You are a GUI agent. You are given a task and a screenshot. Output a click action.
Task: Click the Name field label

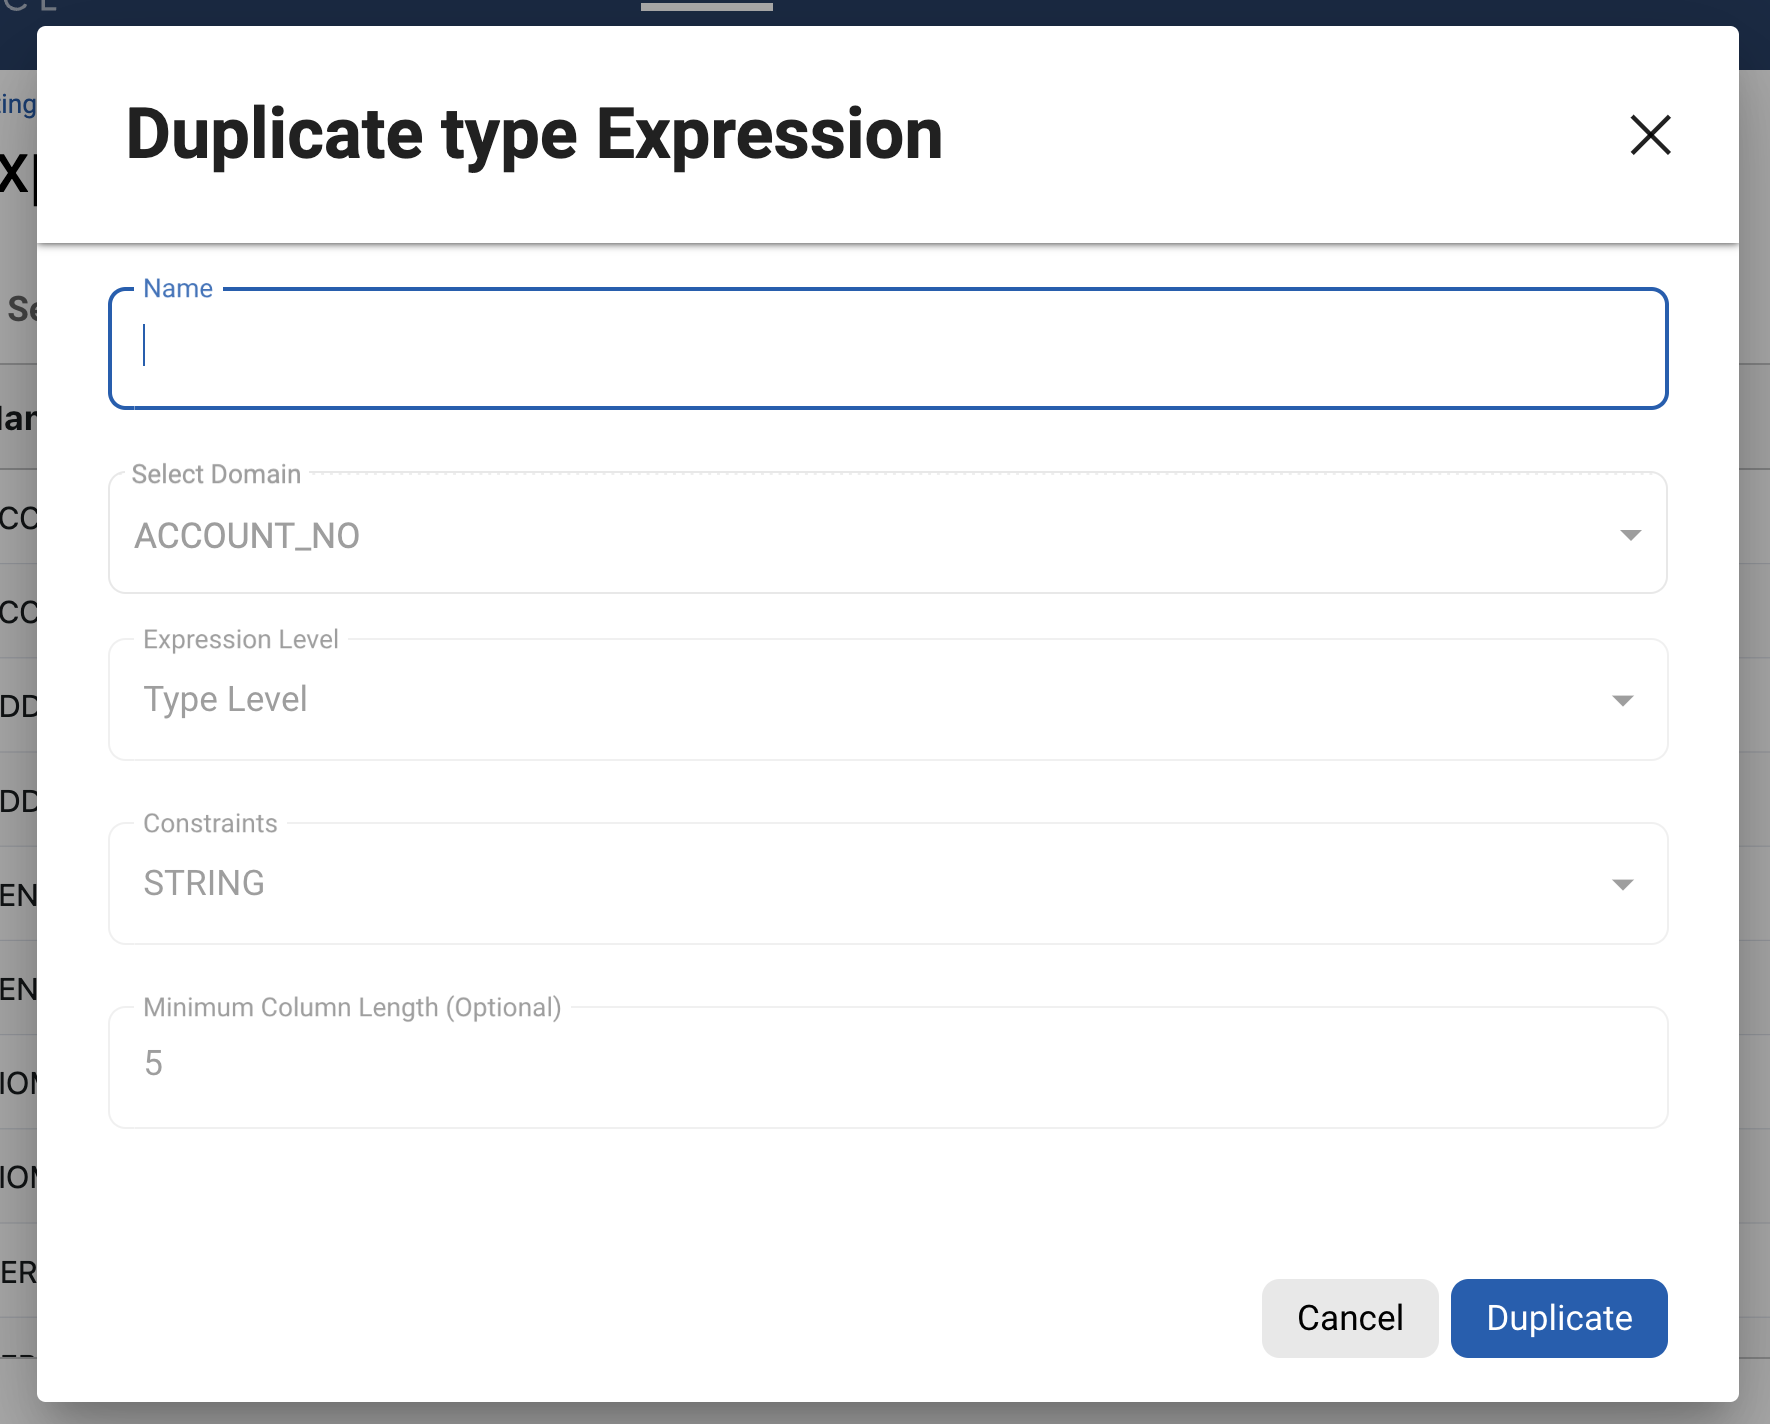(x=178, y=289)
